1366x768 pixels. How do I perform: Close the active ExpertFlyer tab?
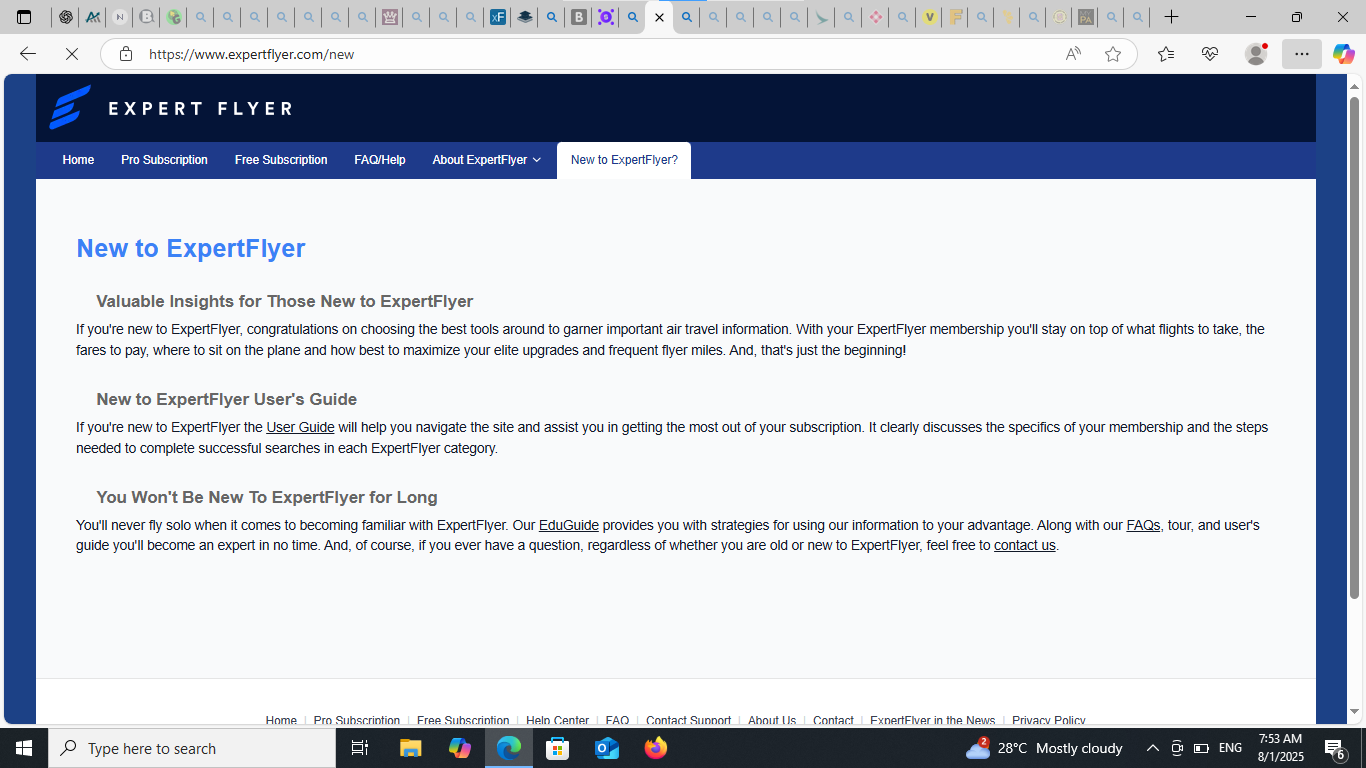tap(659, 17)
